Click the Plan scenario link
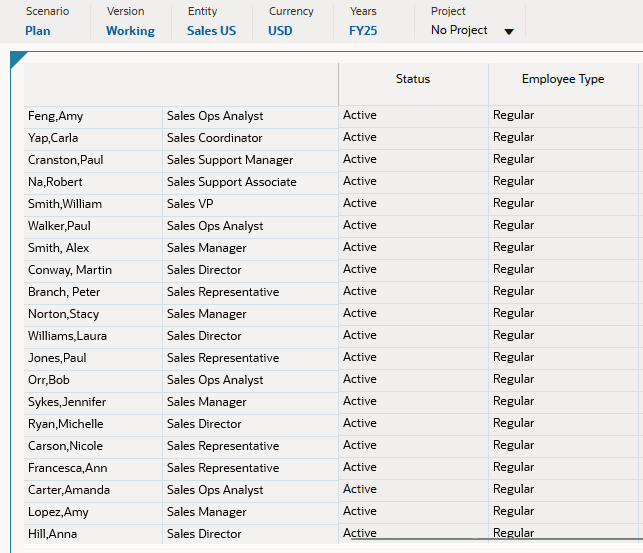Screen dimensions: 643x553 point(38,31)
